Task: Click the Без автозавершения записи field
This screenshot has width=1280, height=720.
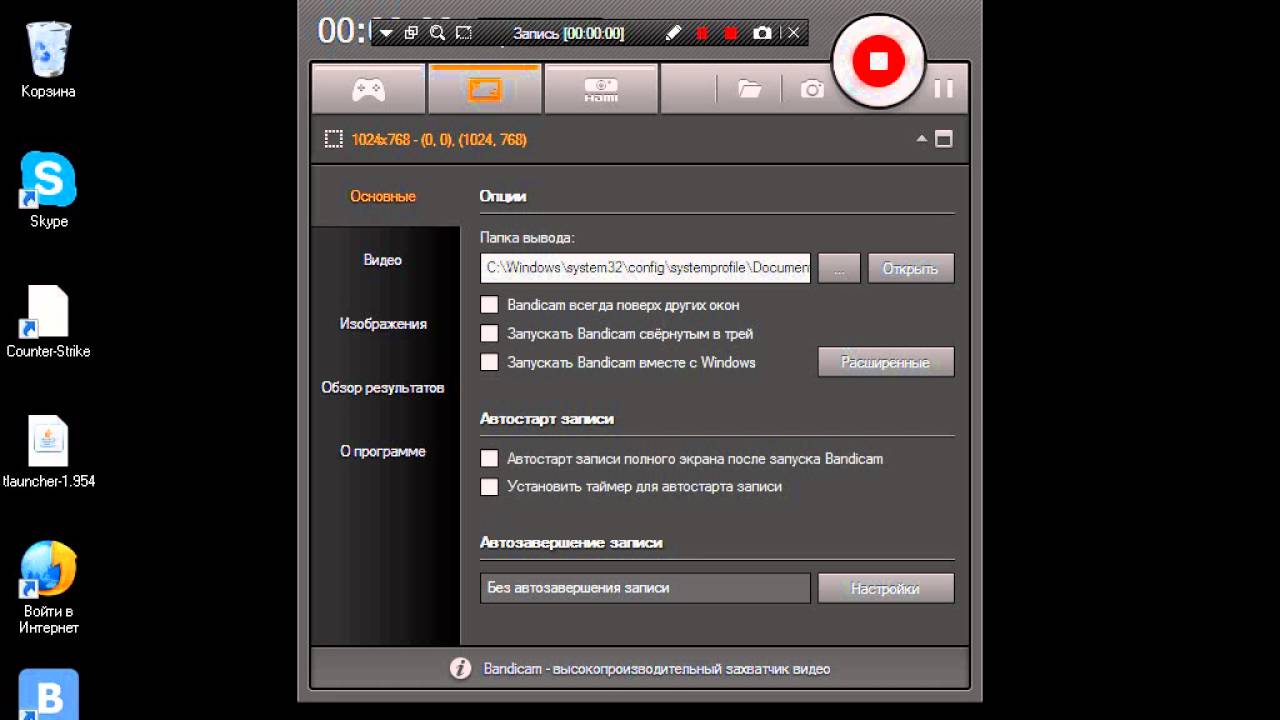Action: pos(645,588)
